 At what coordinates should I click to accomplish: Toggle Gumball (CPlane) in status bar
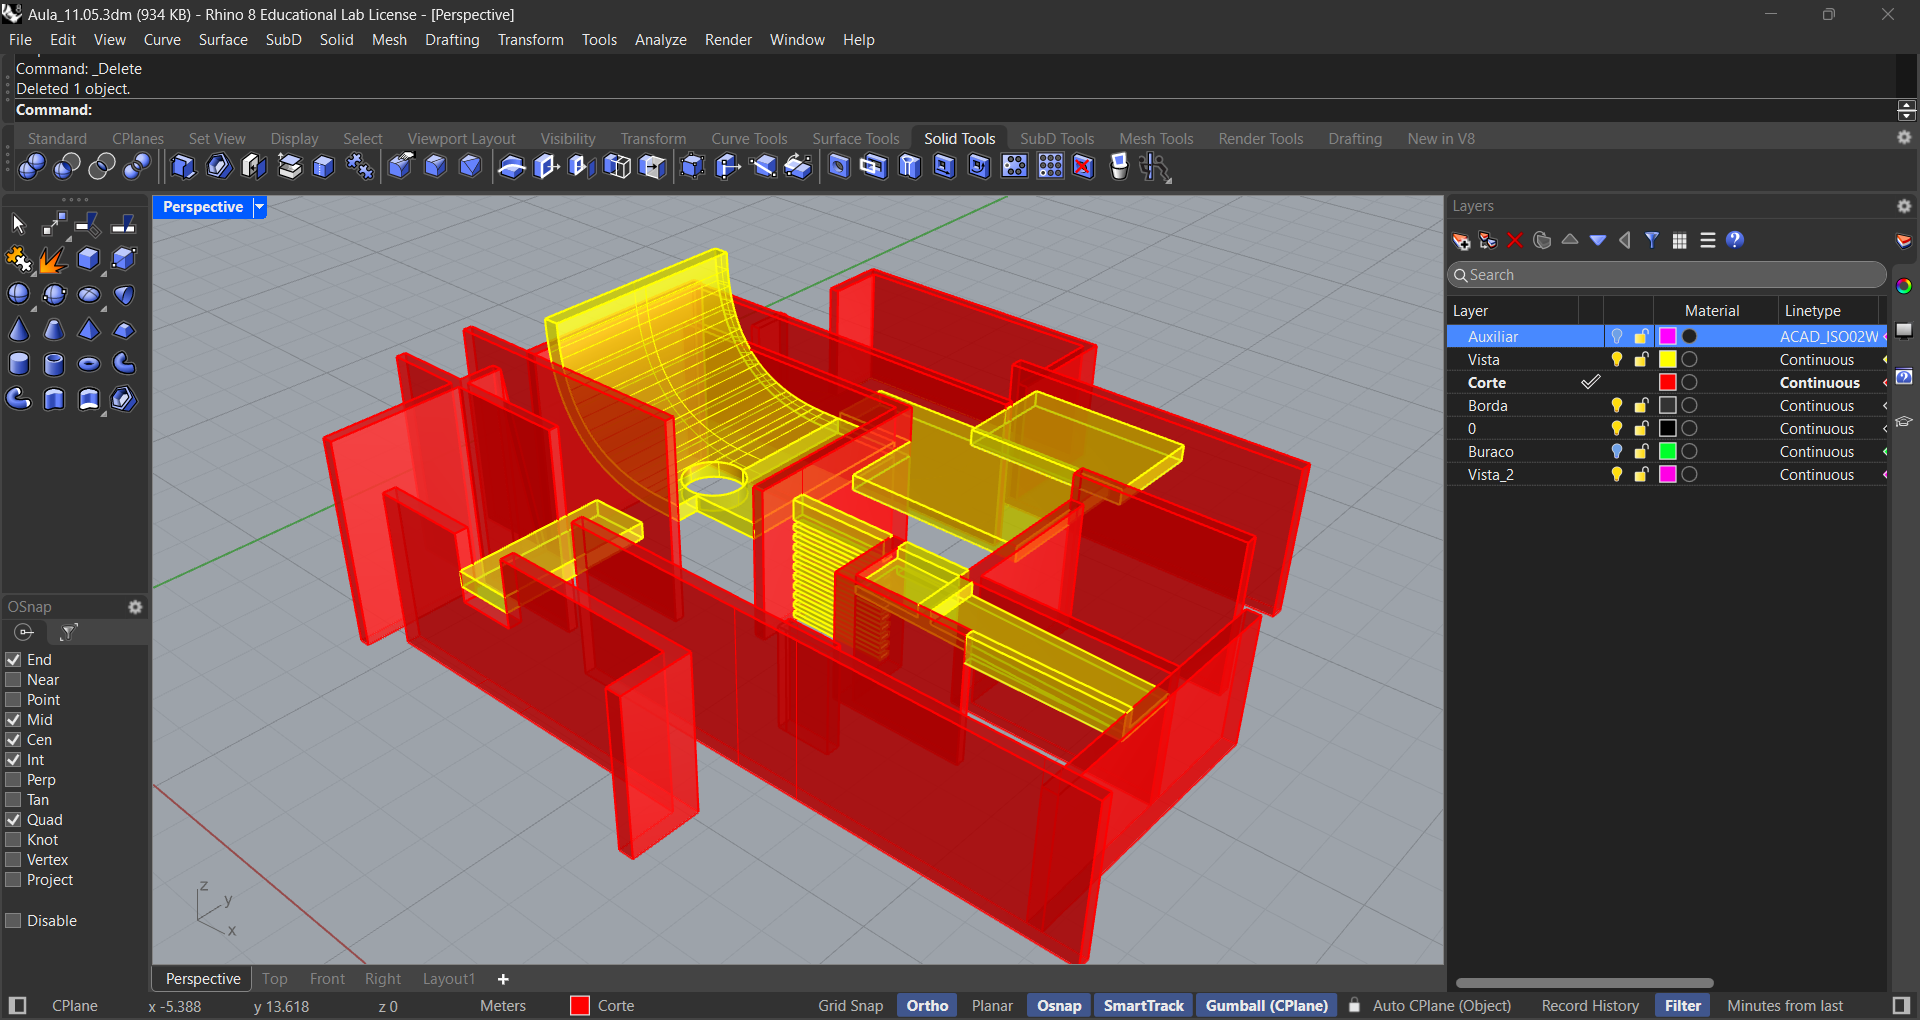[x=1266, y=1006]
